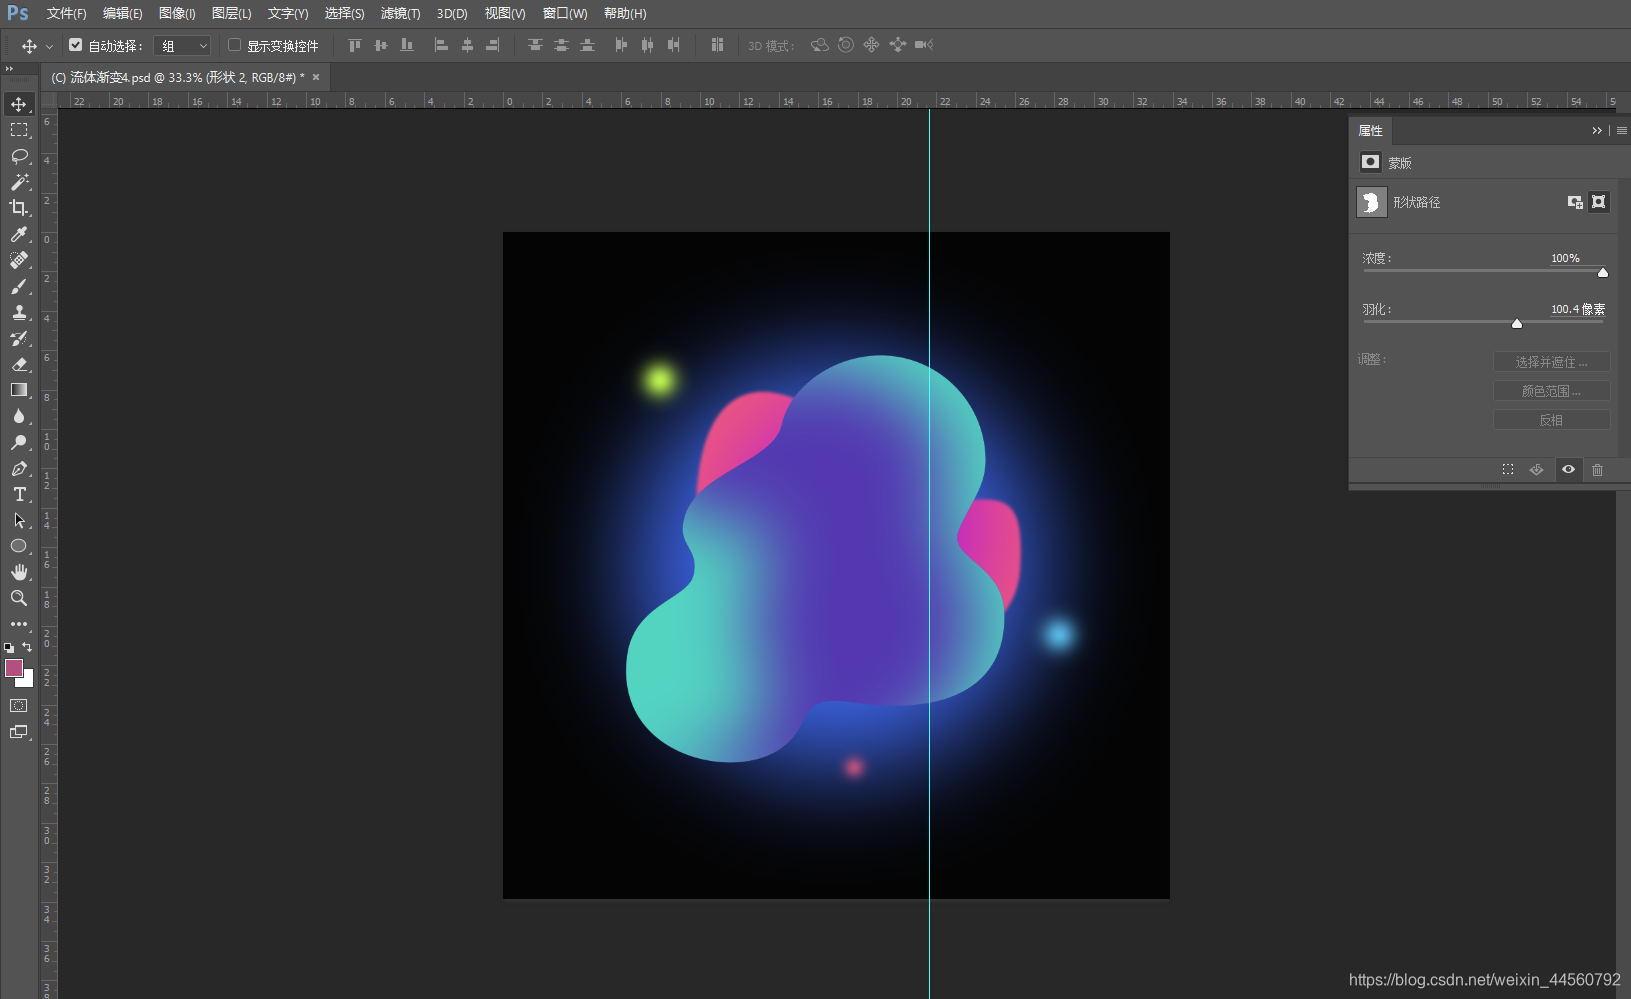Screen dimensions: 1631x999
Task: Select the Zoom tool
Action: click(x=19, y=598)
